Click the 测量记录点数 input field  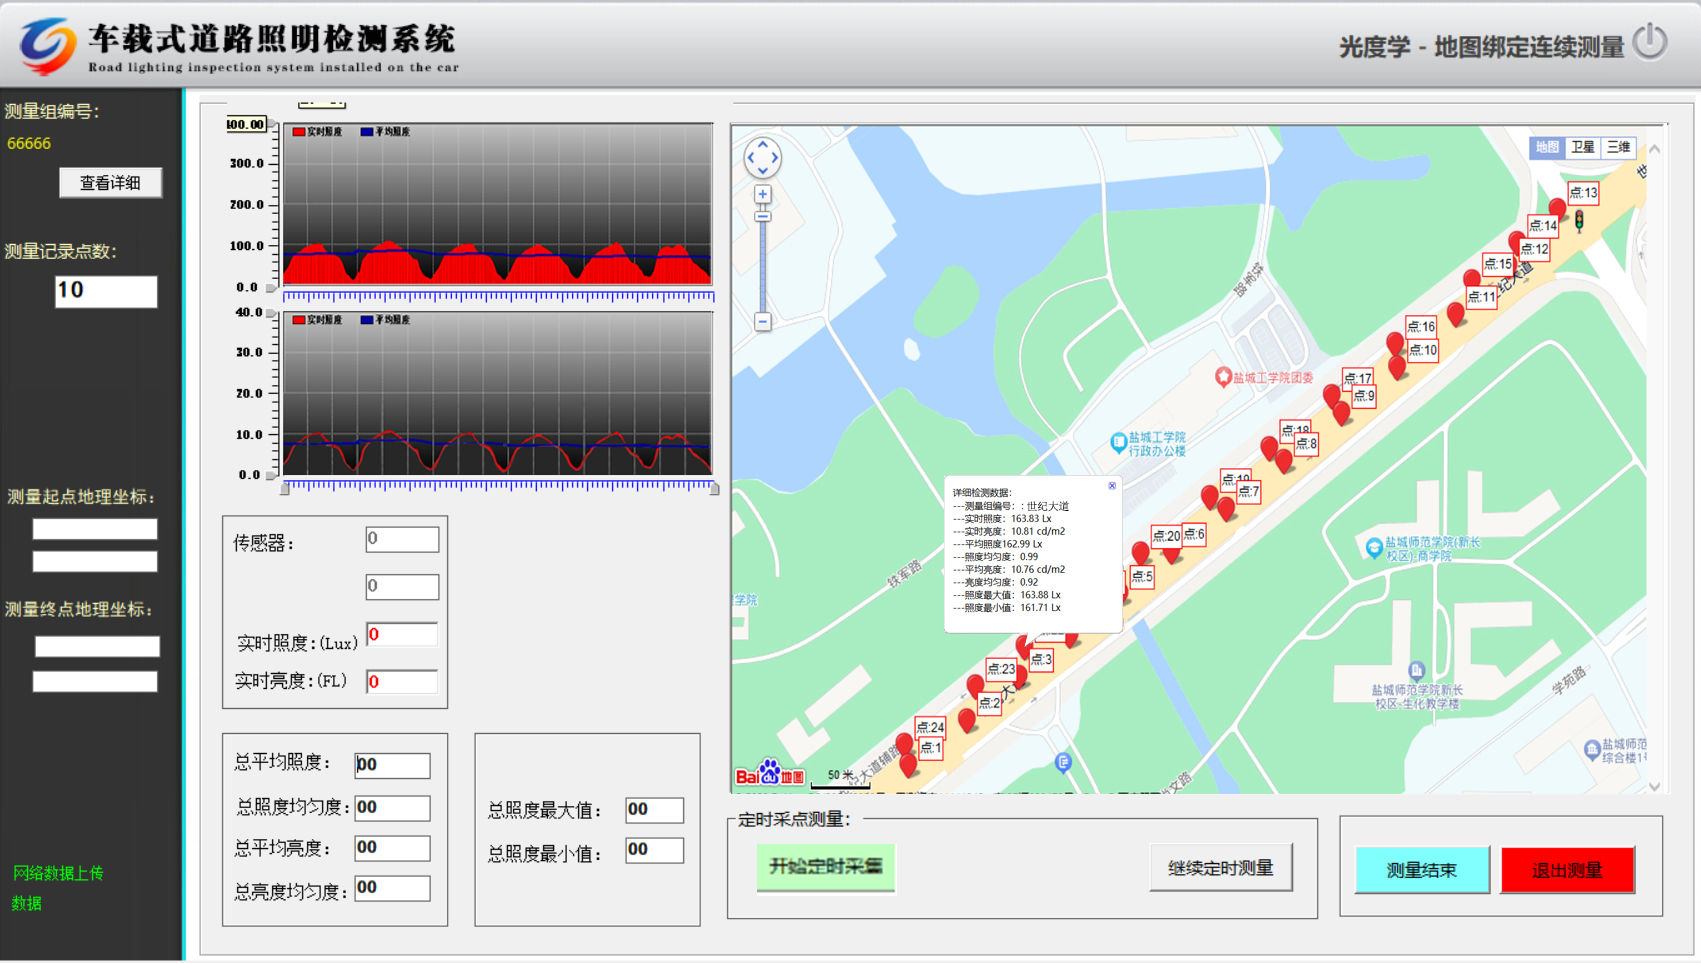[106, 291]
